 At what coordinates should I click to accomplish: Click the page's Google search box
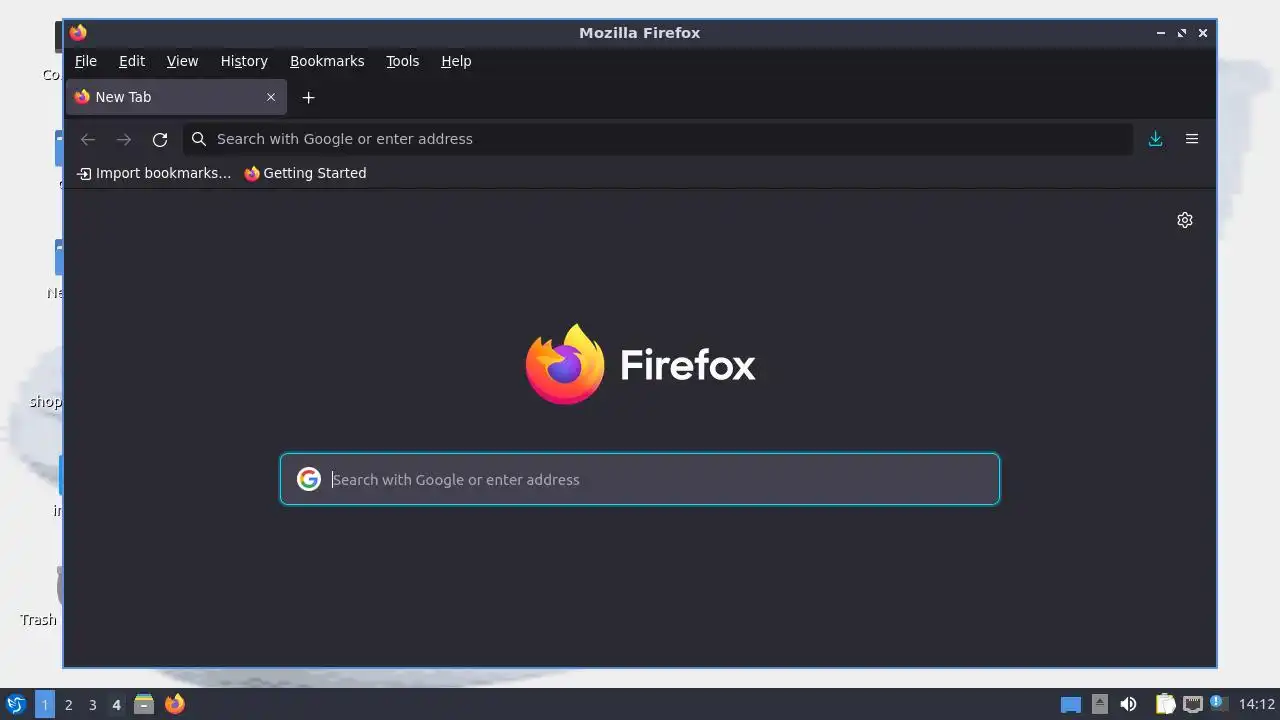pos(640,479)
